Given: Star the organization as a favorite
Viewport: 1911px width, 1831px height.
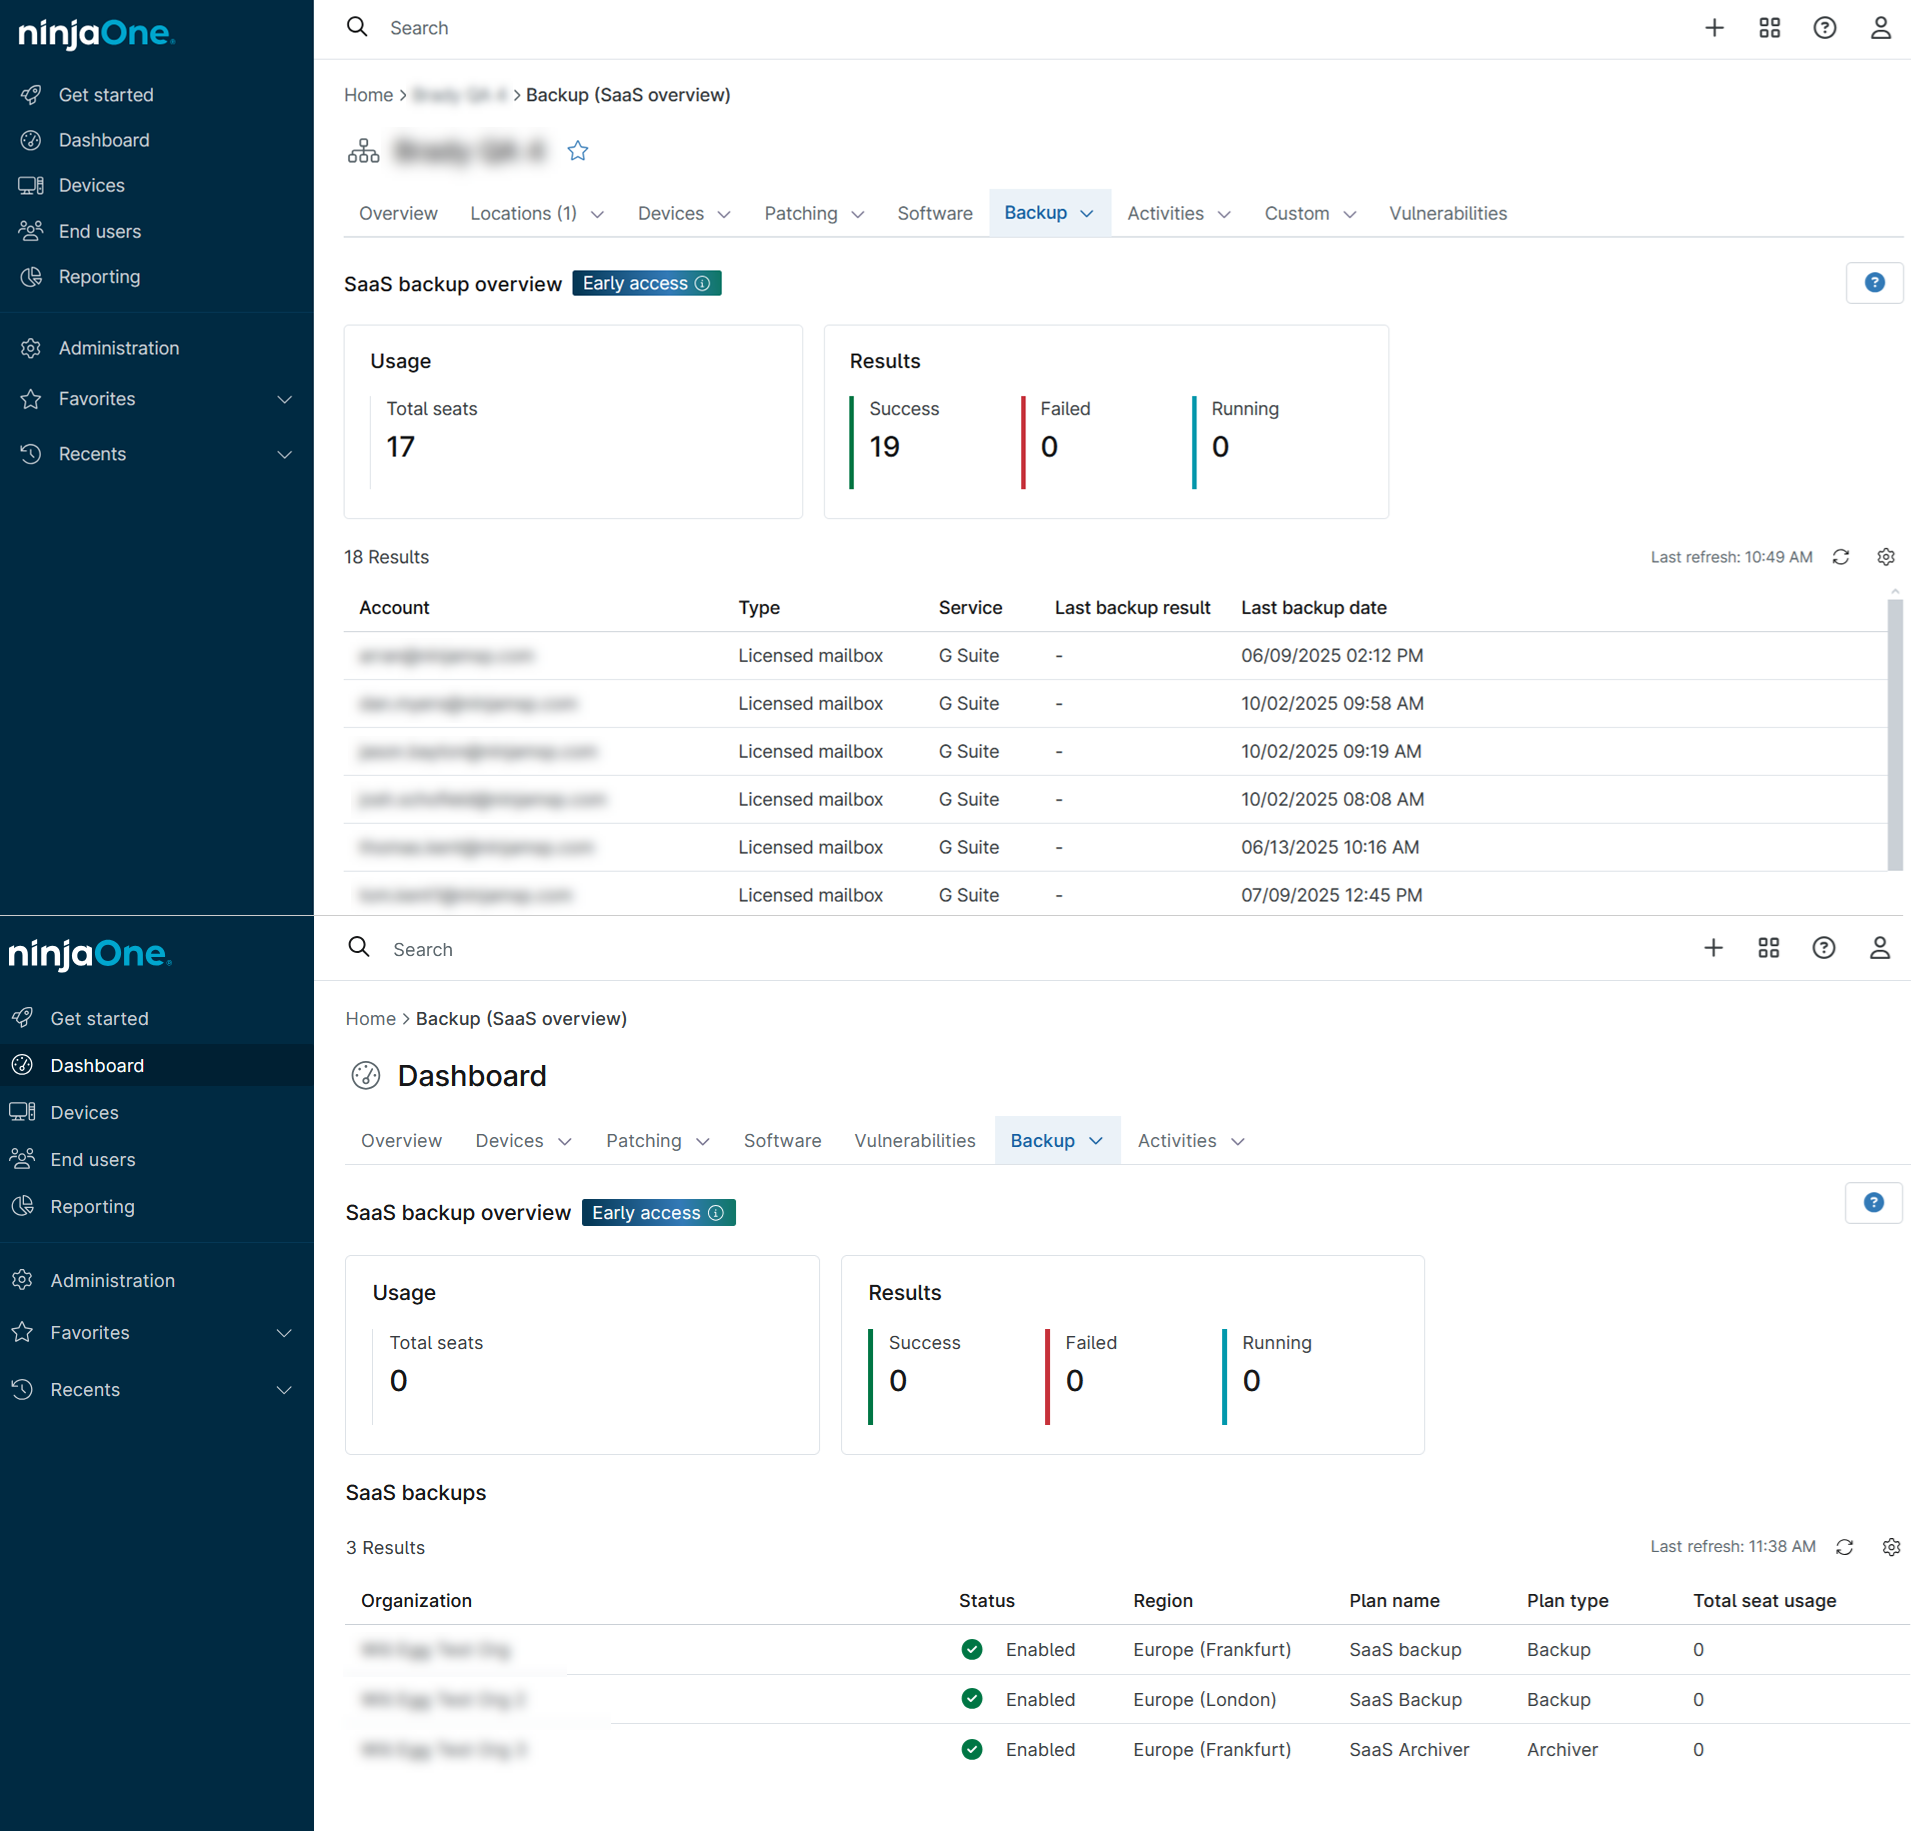Looking at the screenshot, I should coord(578,151).
